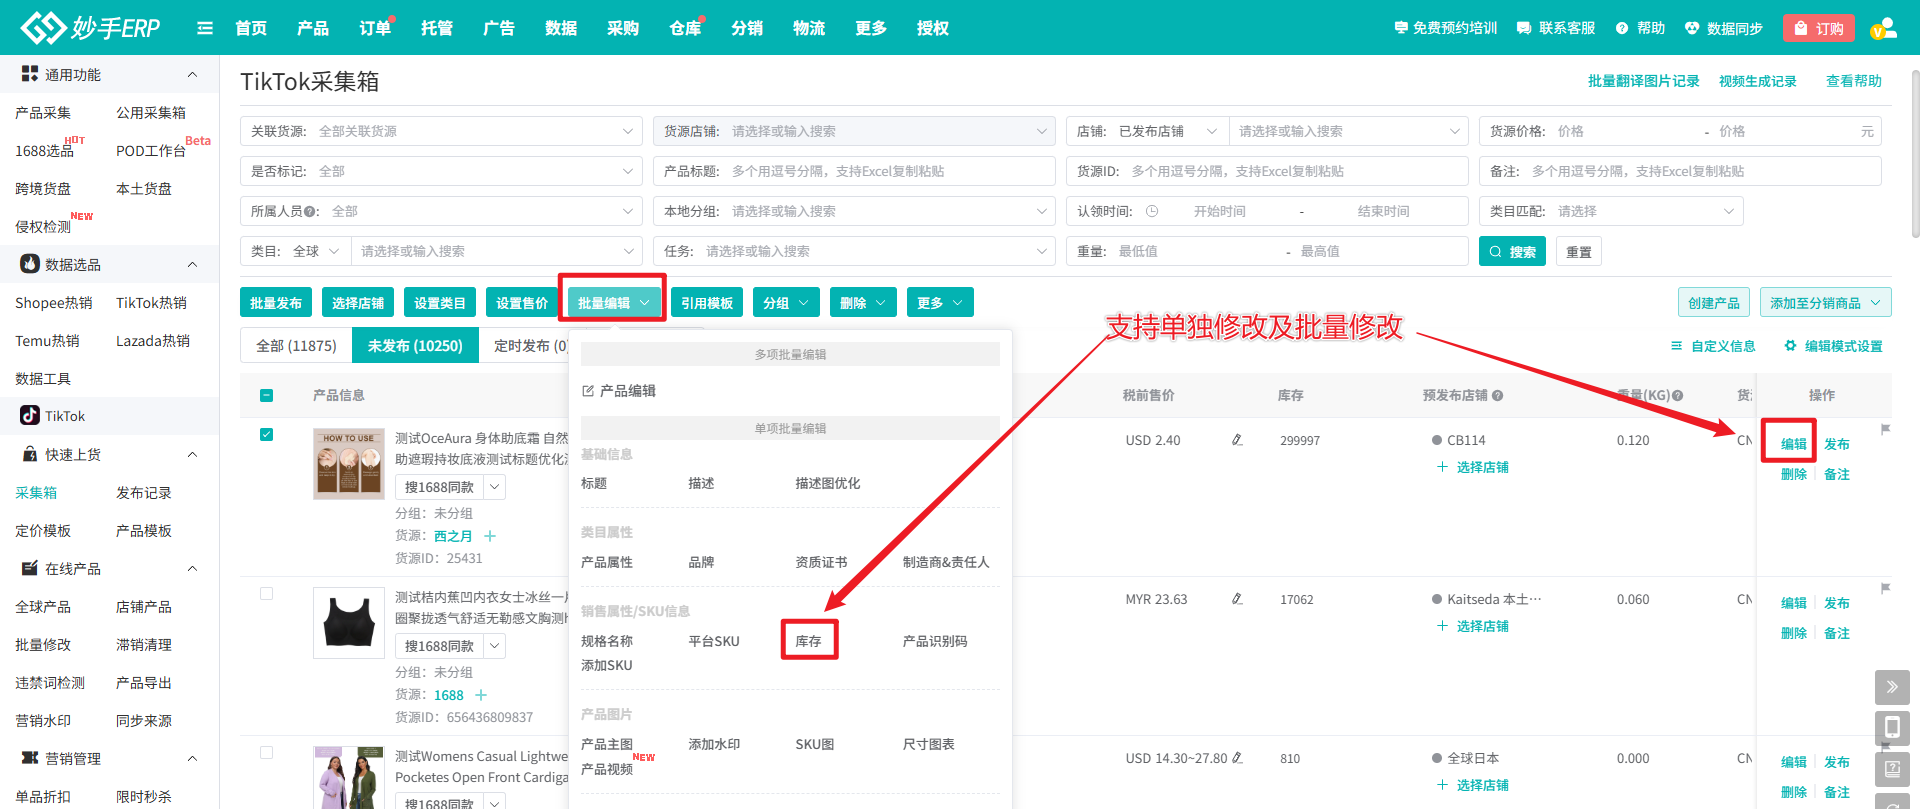Click the black bra product thumbnail
1920x809 pixels.
click(348, 623)
